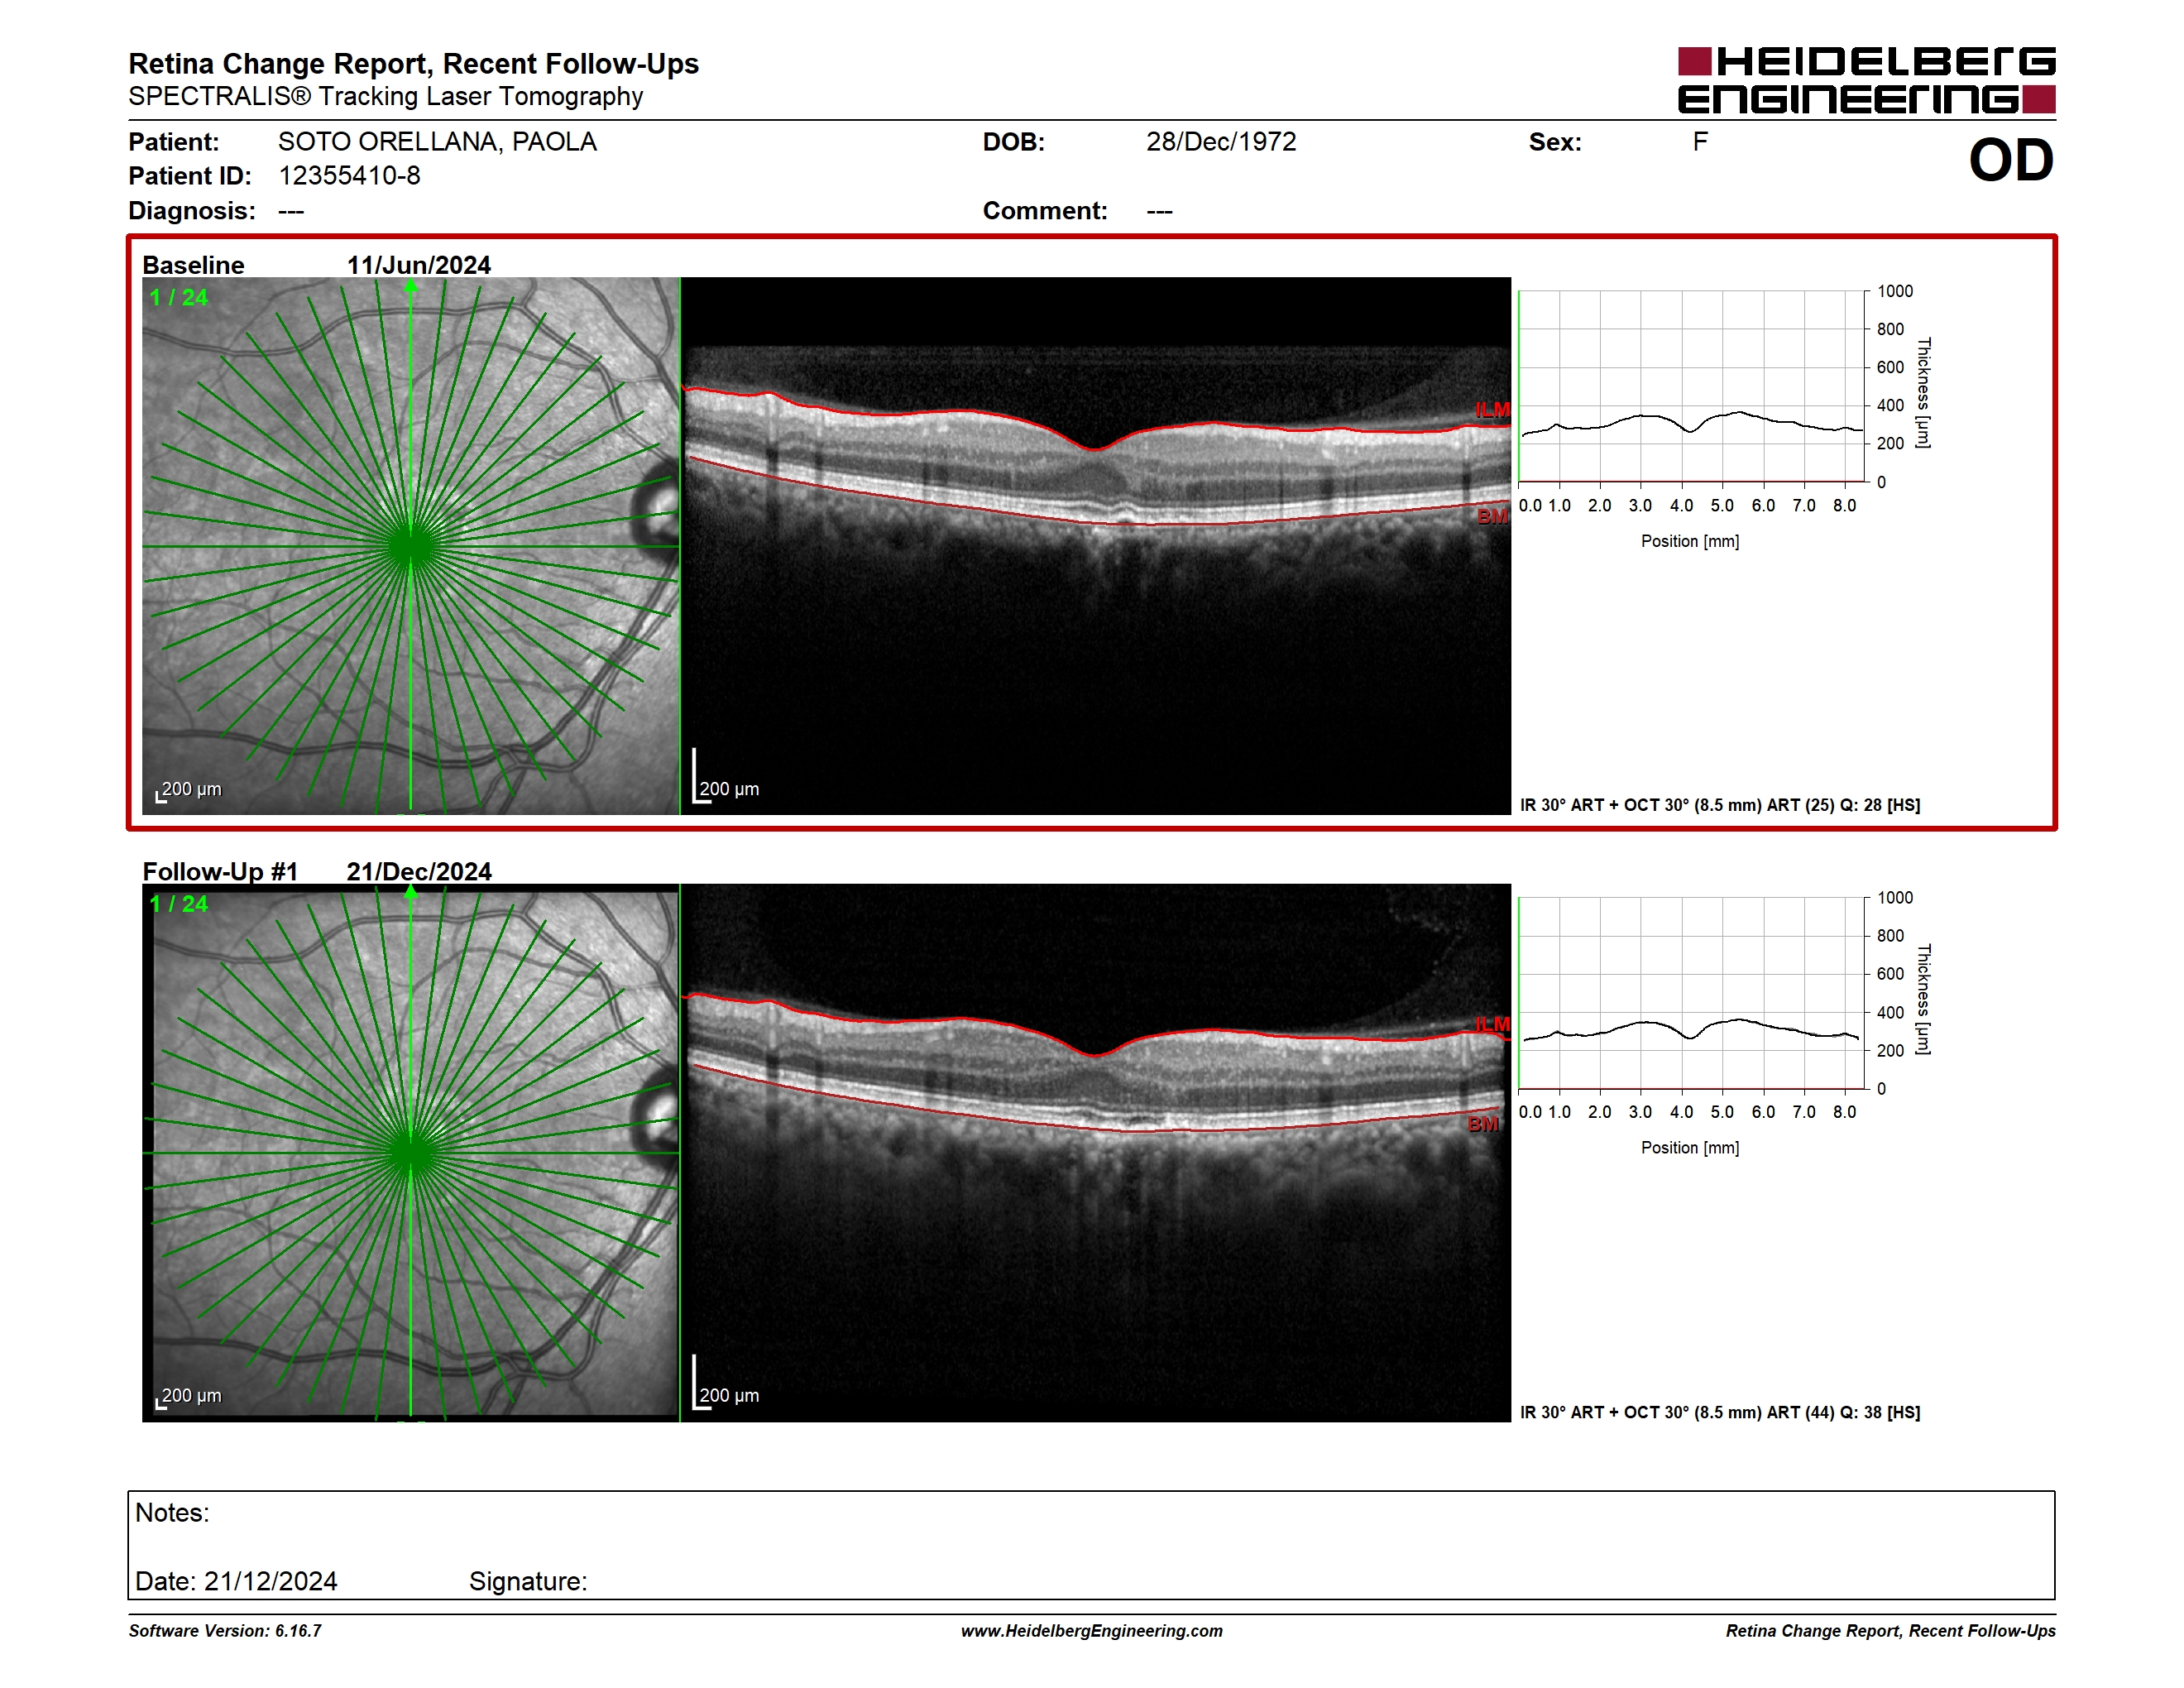Click the red ILM label in Follow-Up scan

tap(1492, 1024)
